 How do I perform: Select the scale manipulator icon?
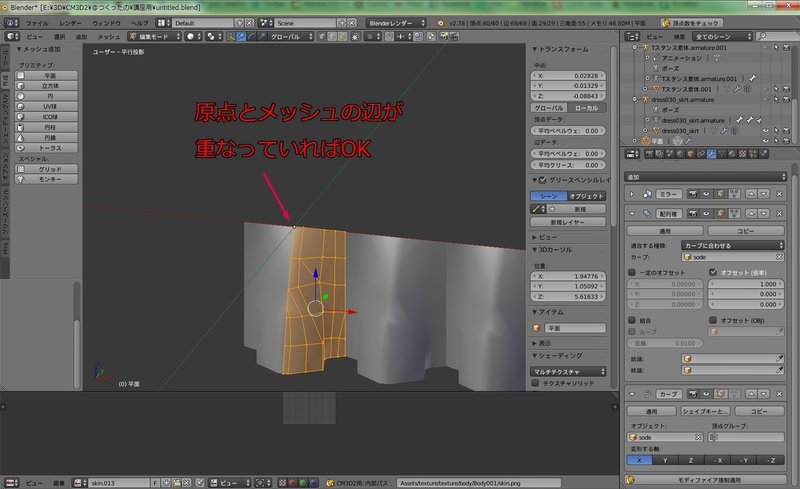coord(261,37)
